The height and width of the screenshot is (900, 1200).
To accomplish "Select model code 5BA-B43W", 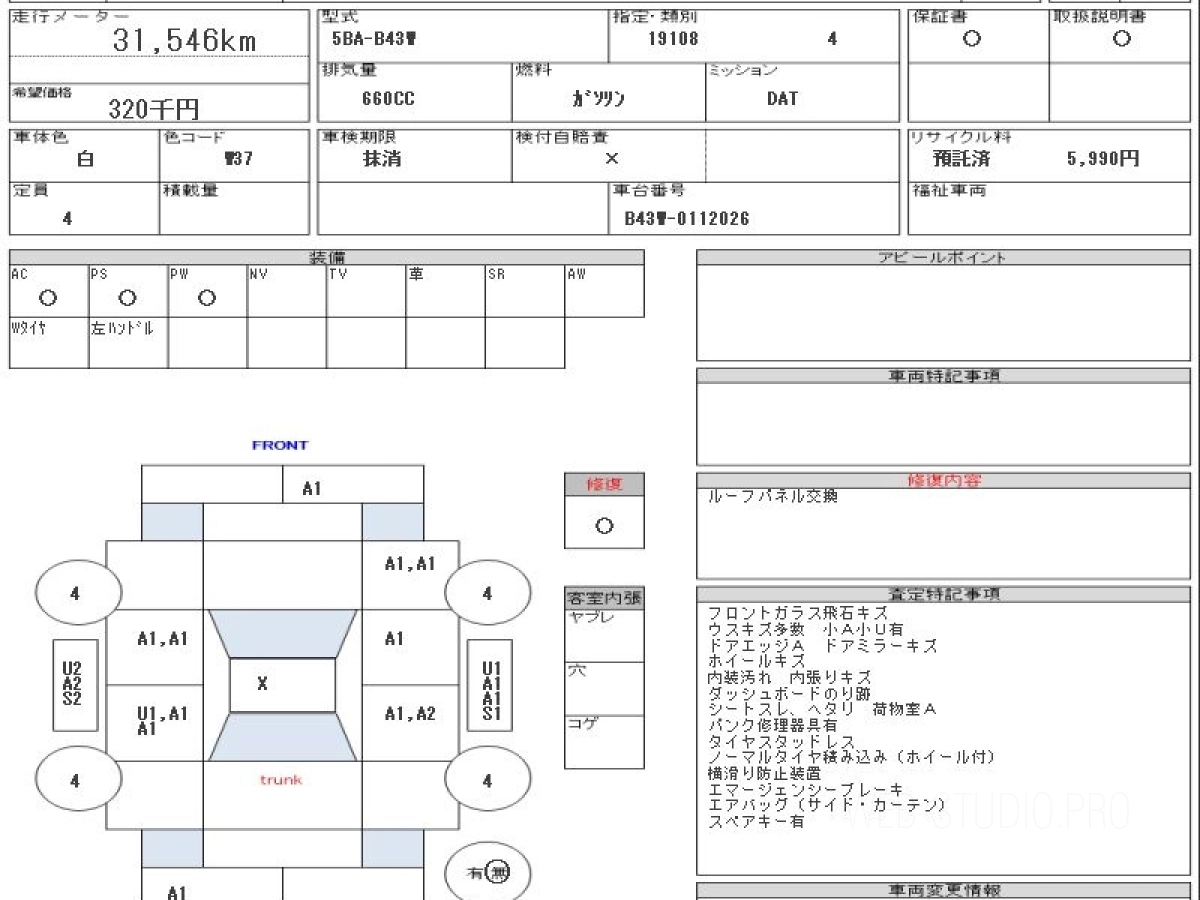I will 374,40.
